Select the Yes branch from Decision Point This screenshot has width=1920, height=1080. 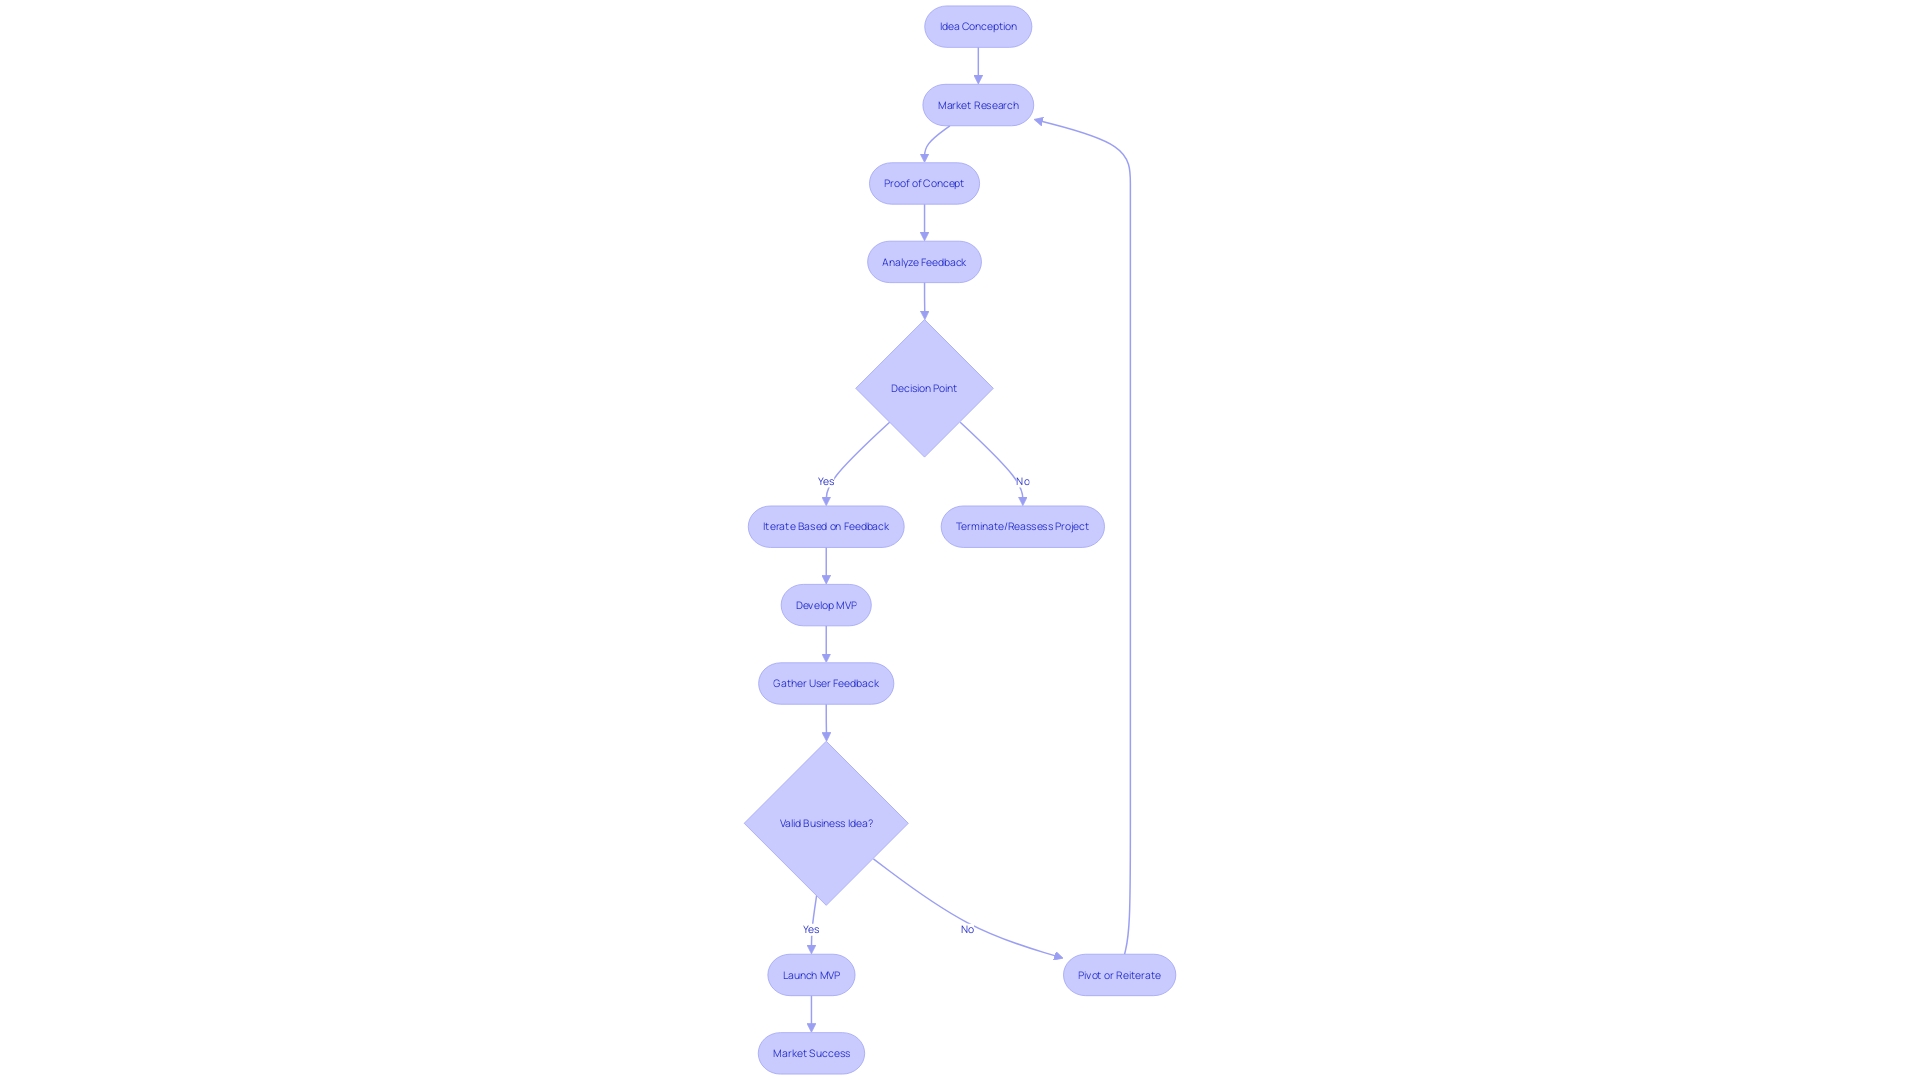[x=825, y=480]
